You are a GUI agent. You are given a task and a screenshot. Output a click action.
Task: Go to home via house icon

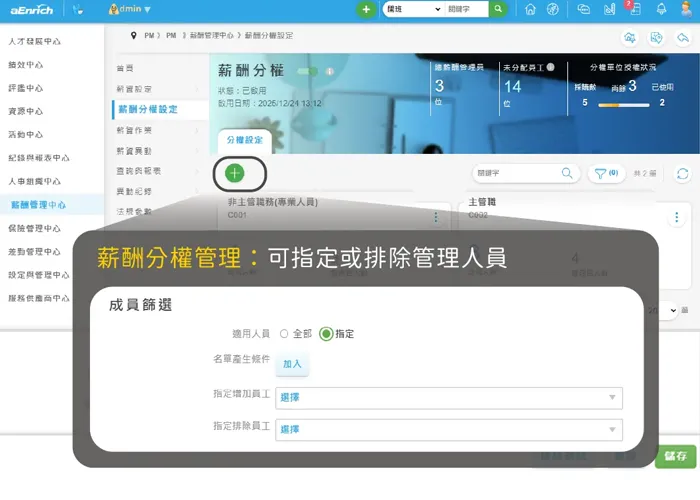530,9
